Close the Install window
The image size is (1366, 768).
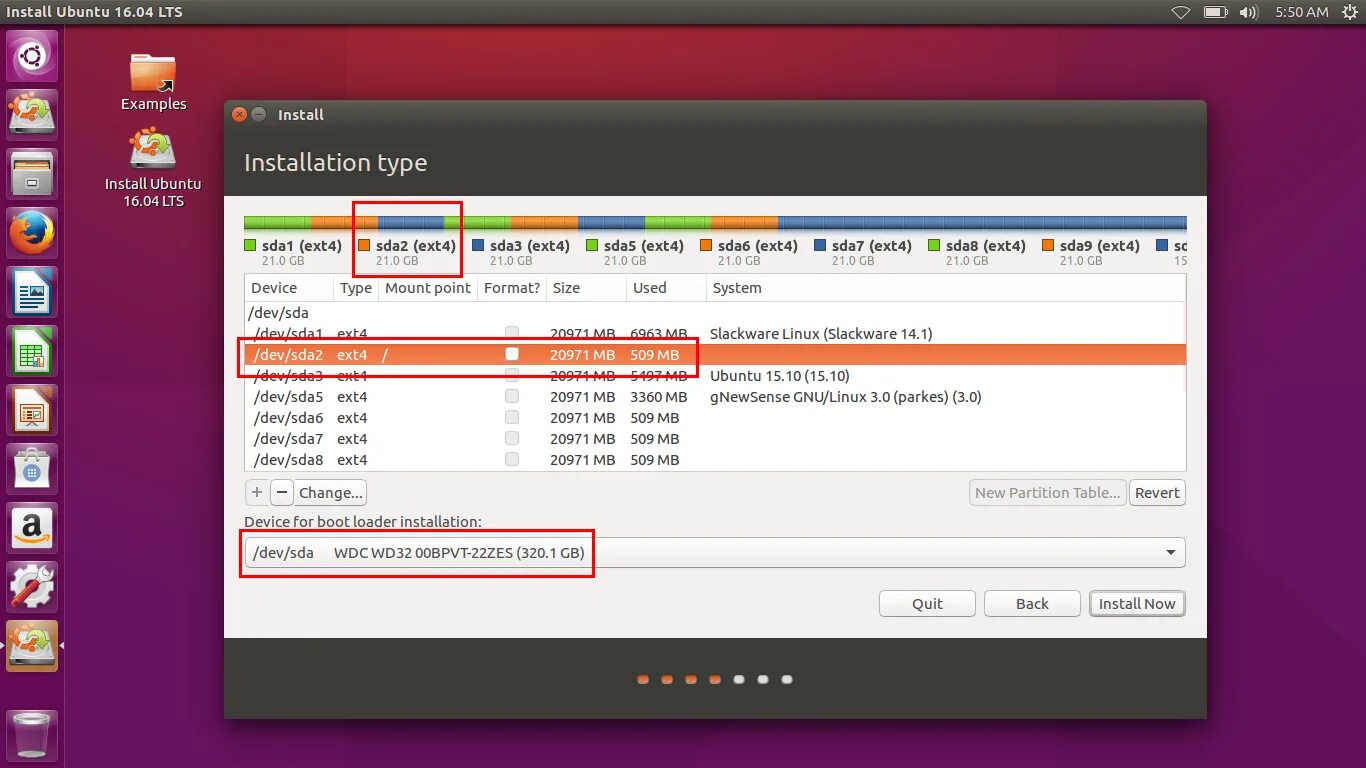click(x=239, y=114)
